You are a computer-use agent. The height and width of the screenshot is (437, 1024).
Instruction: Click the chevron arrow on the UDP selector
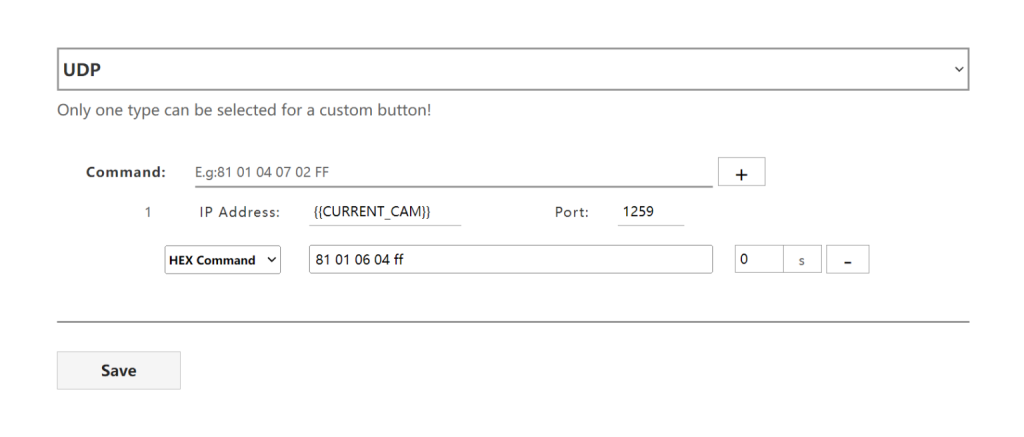pos(959,70)
